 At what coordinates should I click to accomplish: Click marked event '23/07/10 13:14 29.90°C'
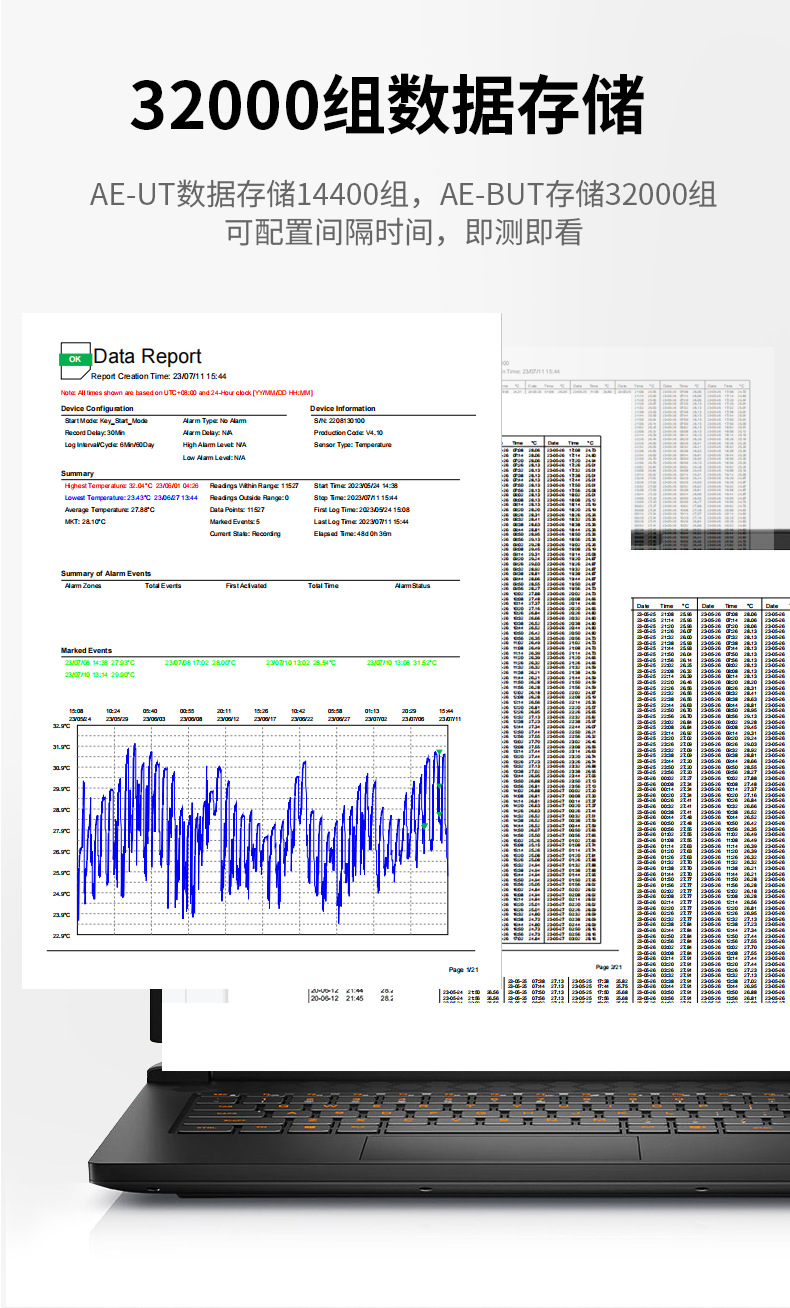click(100, 675)
